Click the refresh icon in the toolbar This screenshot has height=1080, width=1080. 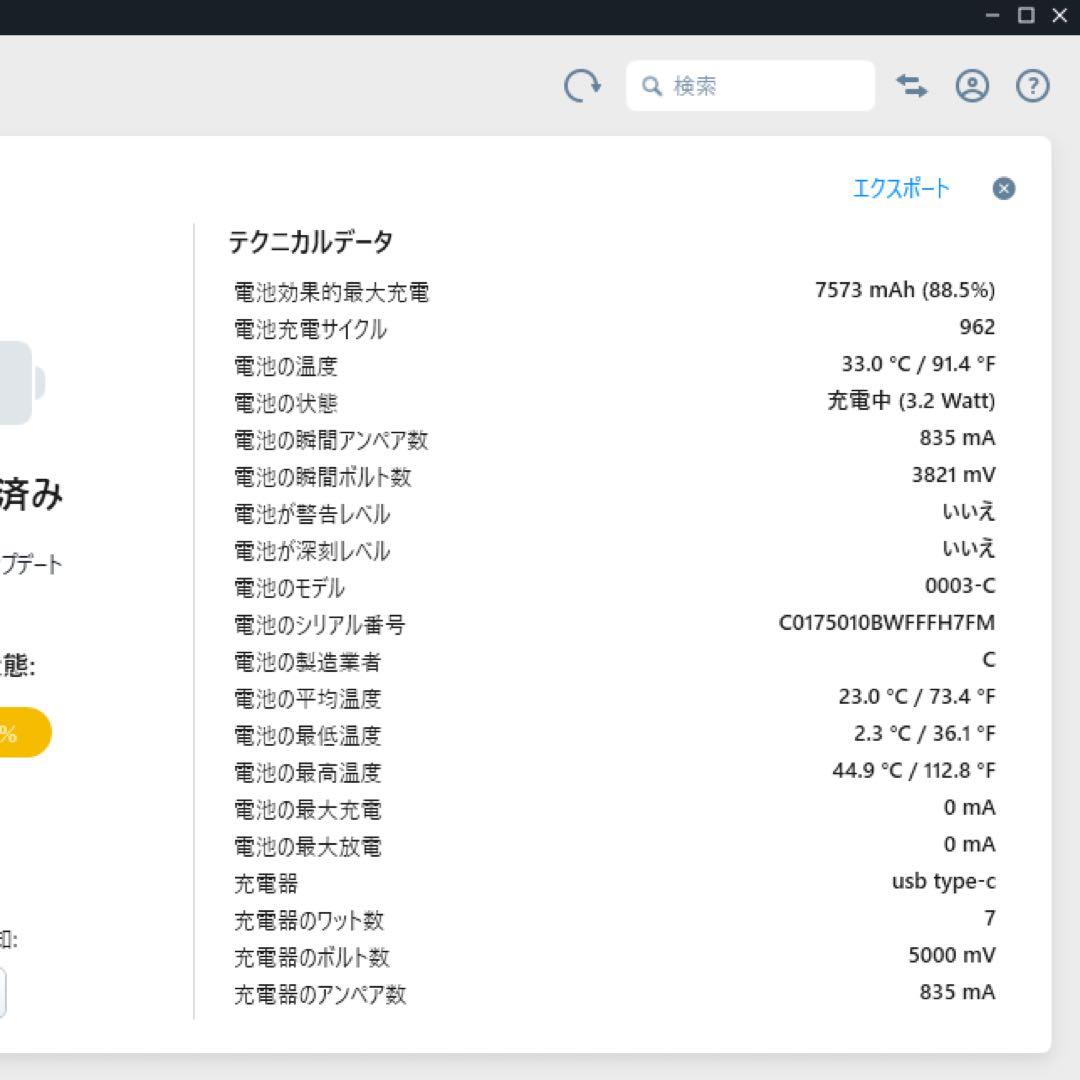[x=581, y=86]
